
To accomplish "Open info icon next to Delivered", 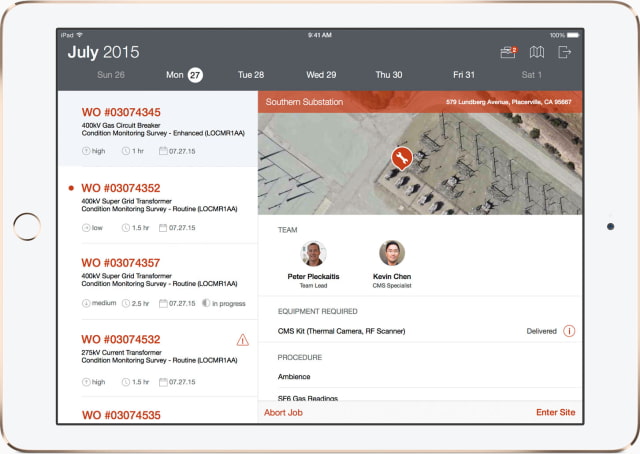I will pyautogui.click(x=569, y=331).
